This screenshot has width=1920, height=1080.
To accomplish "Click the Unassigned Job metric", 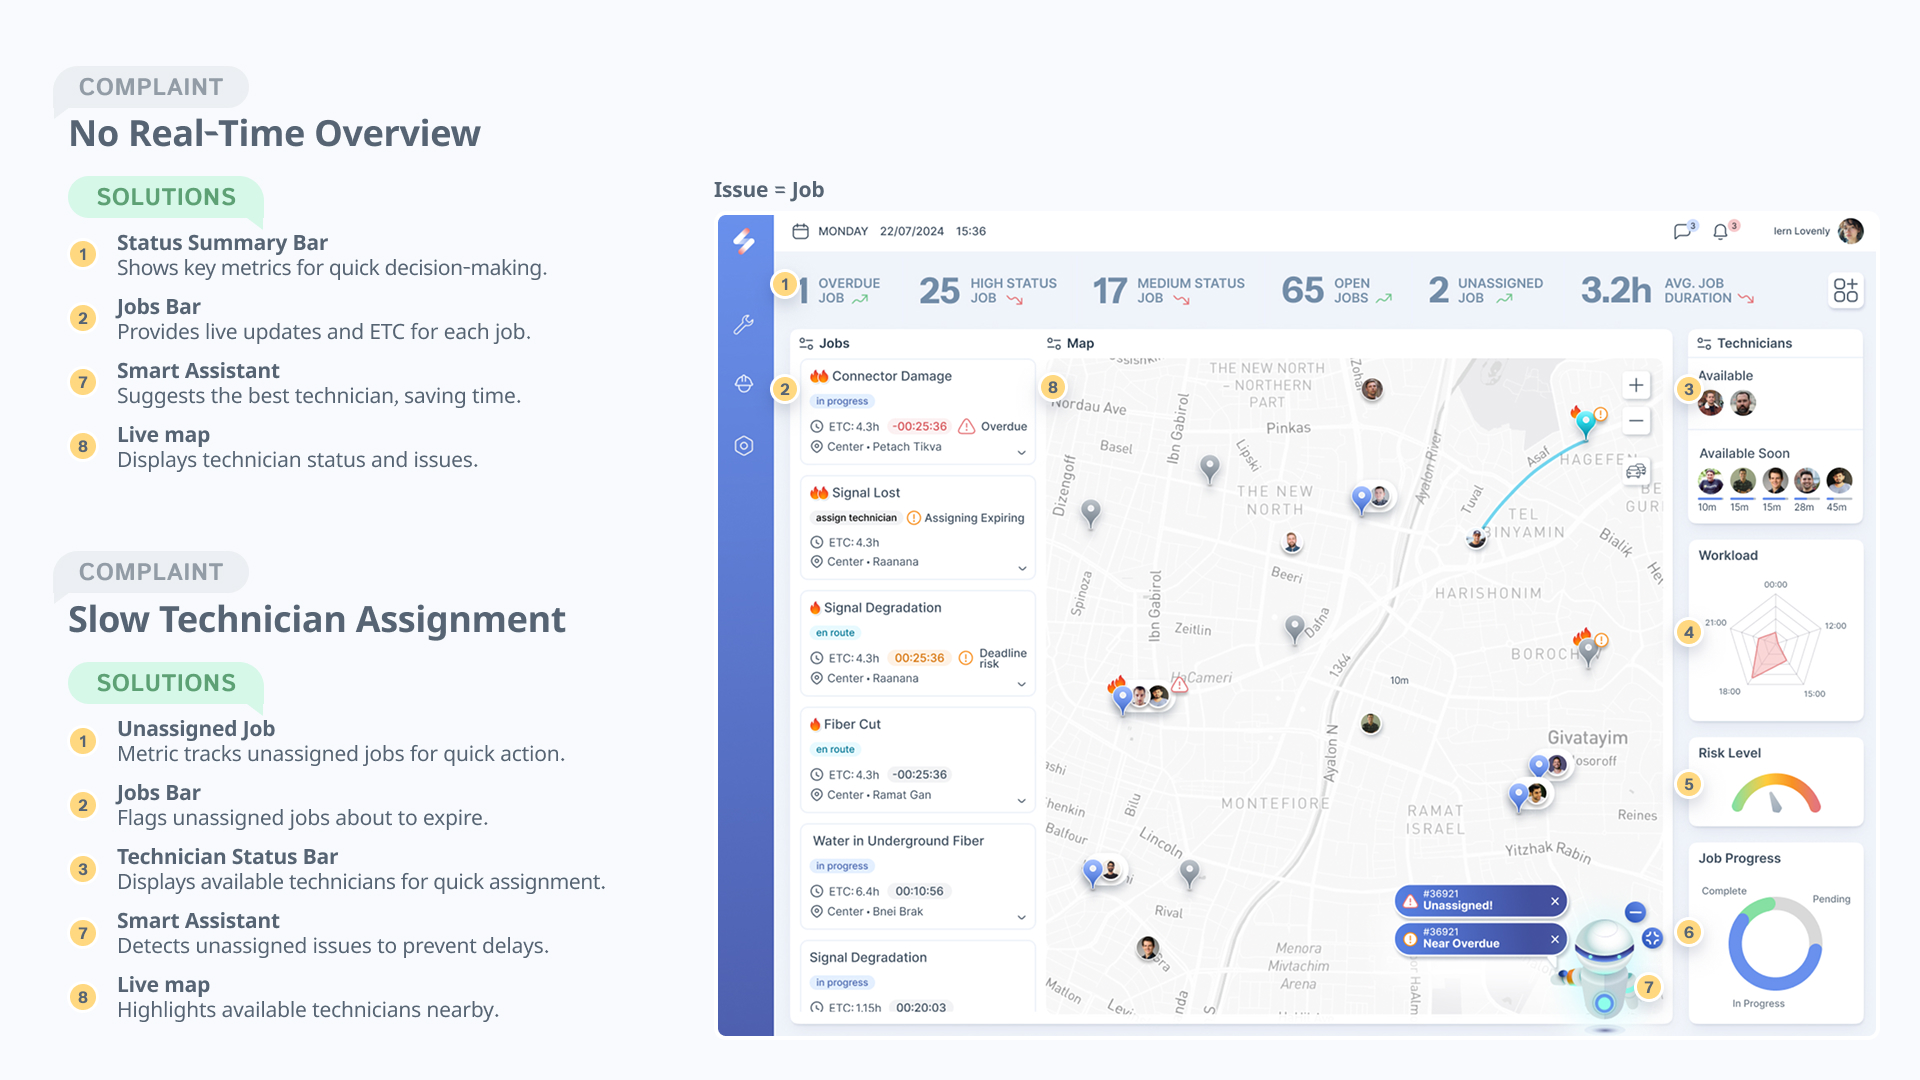I will [1486, 291].
